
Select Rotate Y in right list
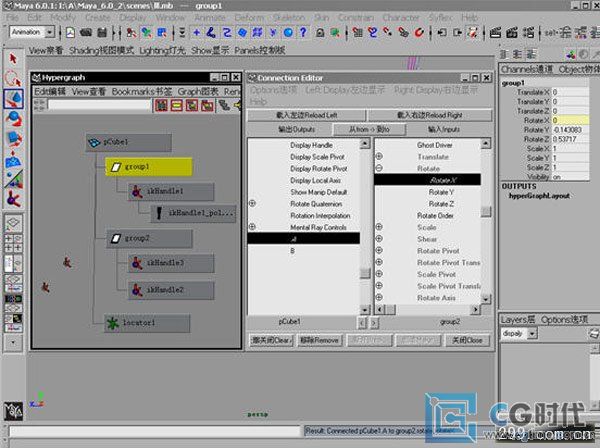441,192
